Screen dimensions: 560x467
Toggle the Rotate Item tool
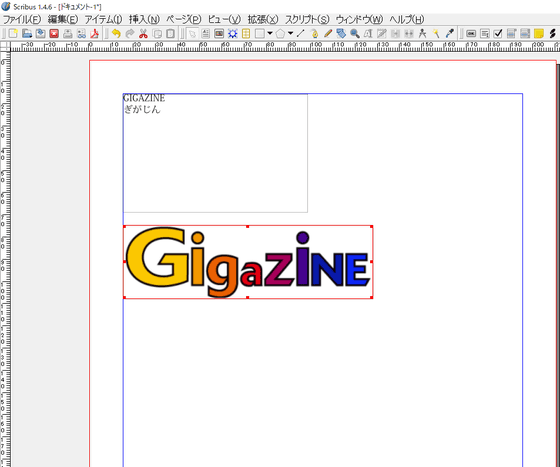[341, 34]
